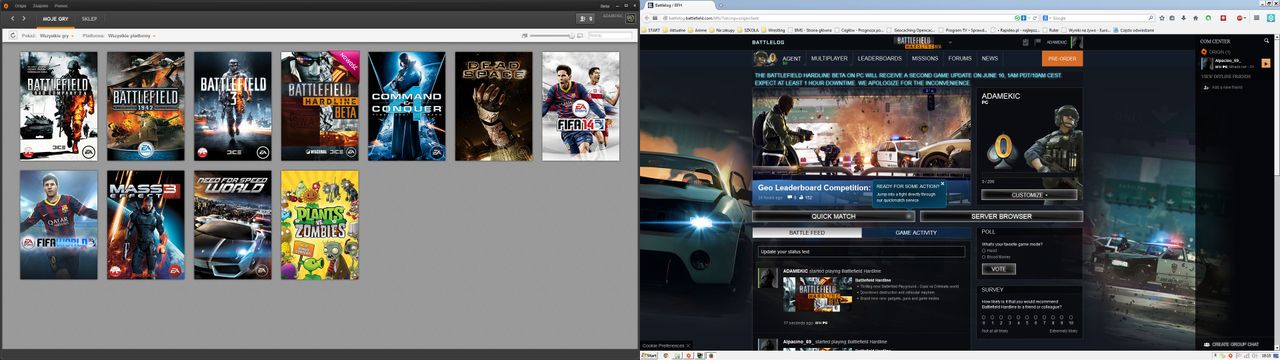
Task: Select the FIFA World game cover
Action: click(x=59, y=225)
